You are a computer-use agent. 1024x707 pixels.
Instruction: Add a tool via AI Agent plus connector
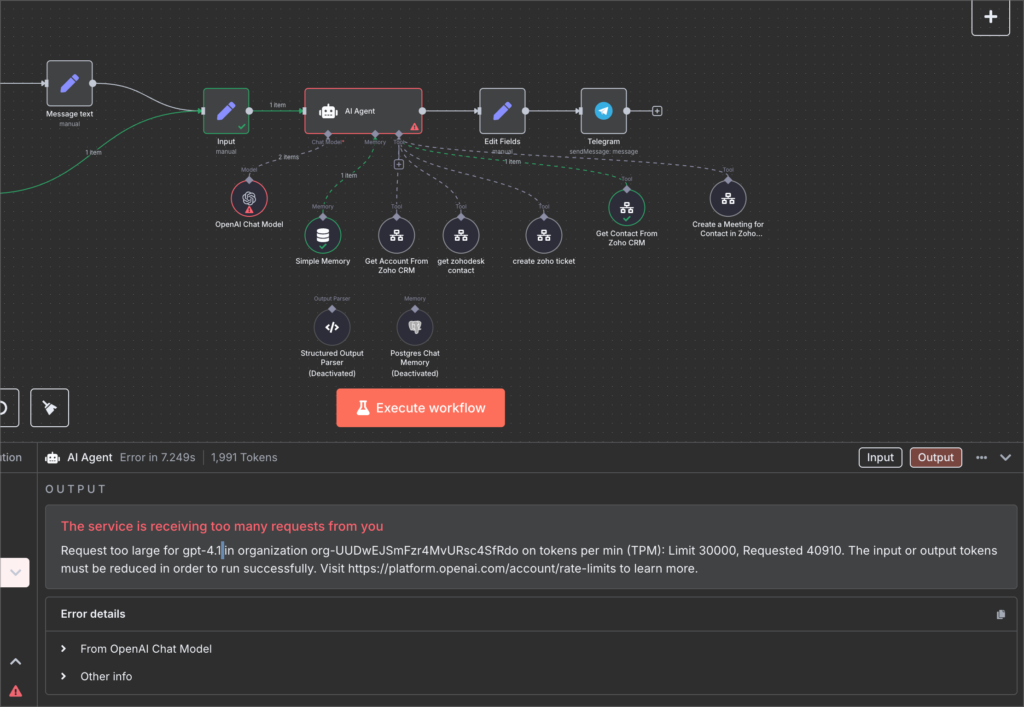[x=399, y=165]
